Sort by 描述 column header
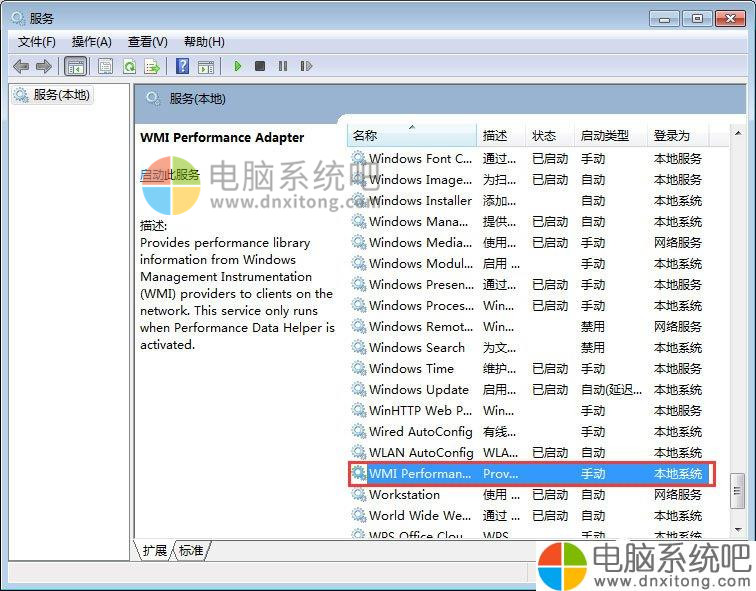Viewport: 756px width, 591px height. point(500,135)
